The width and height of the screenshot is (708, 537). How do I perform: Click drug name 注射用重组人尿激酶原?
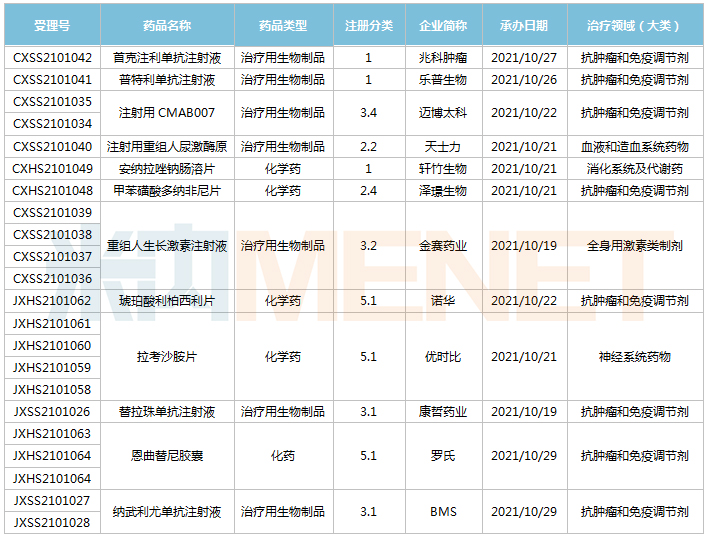(x=167, y=147)
